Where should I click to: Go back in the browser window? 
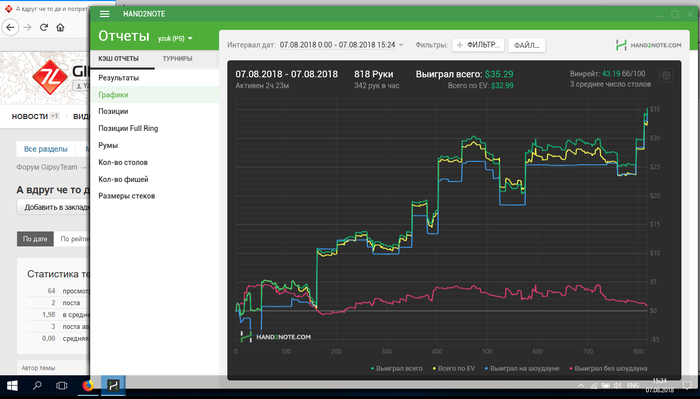click(10, 28)
